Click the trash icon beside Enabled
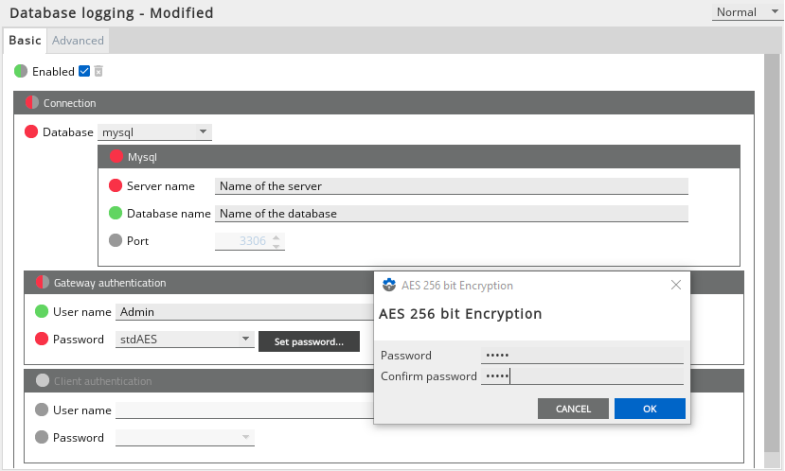The height and width of the screenshot is (471, 785). point(98,71)
